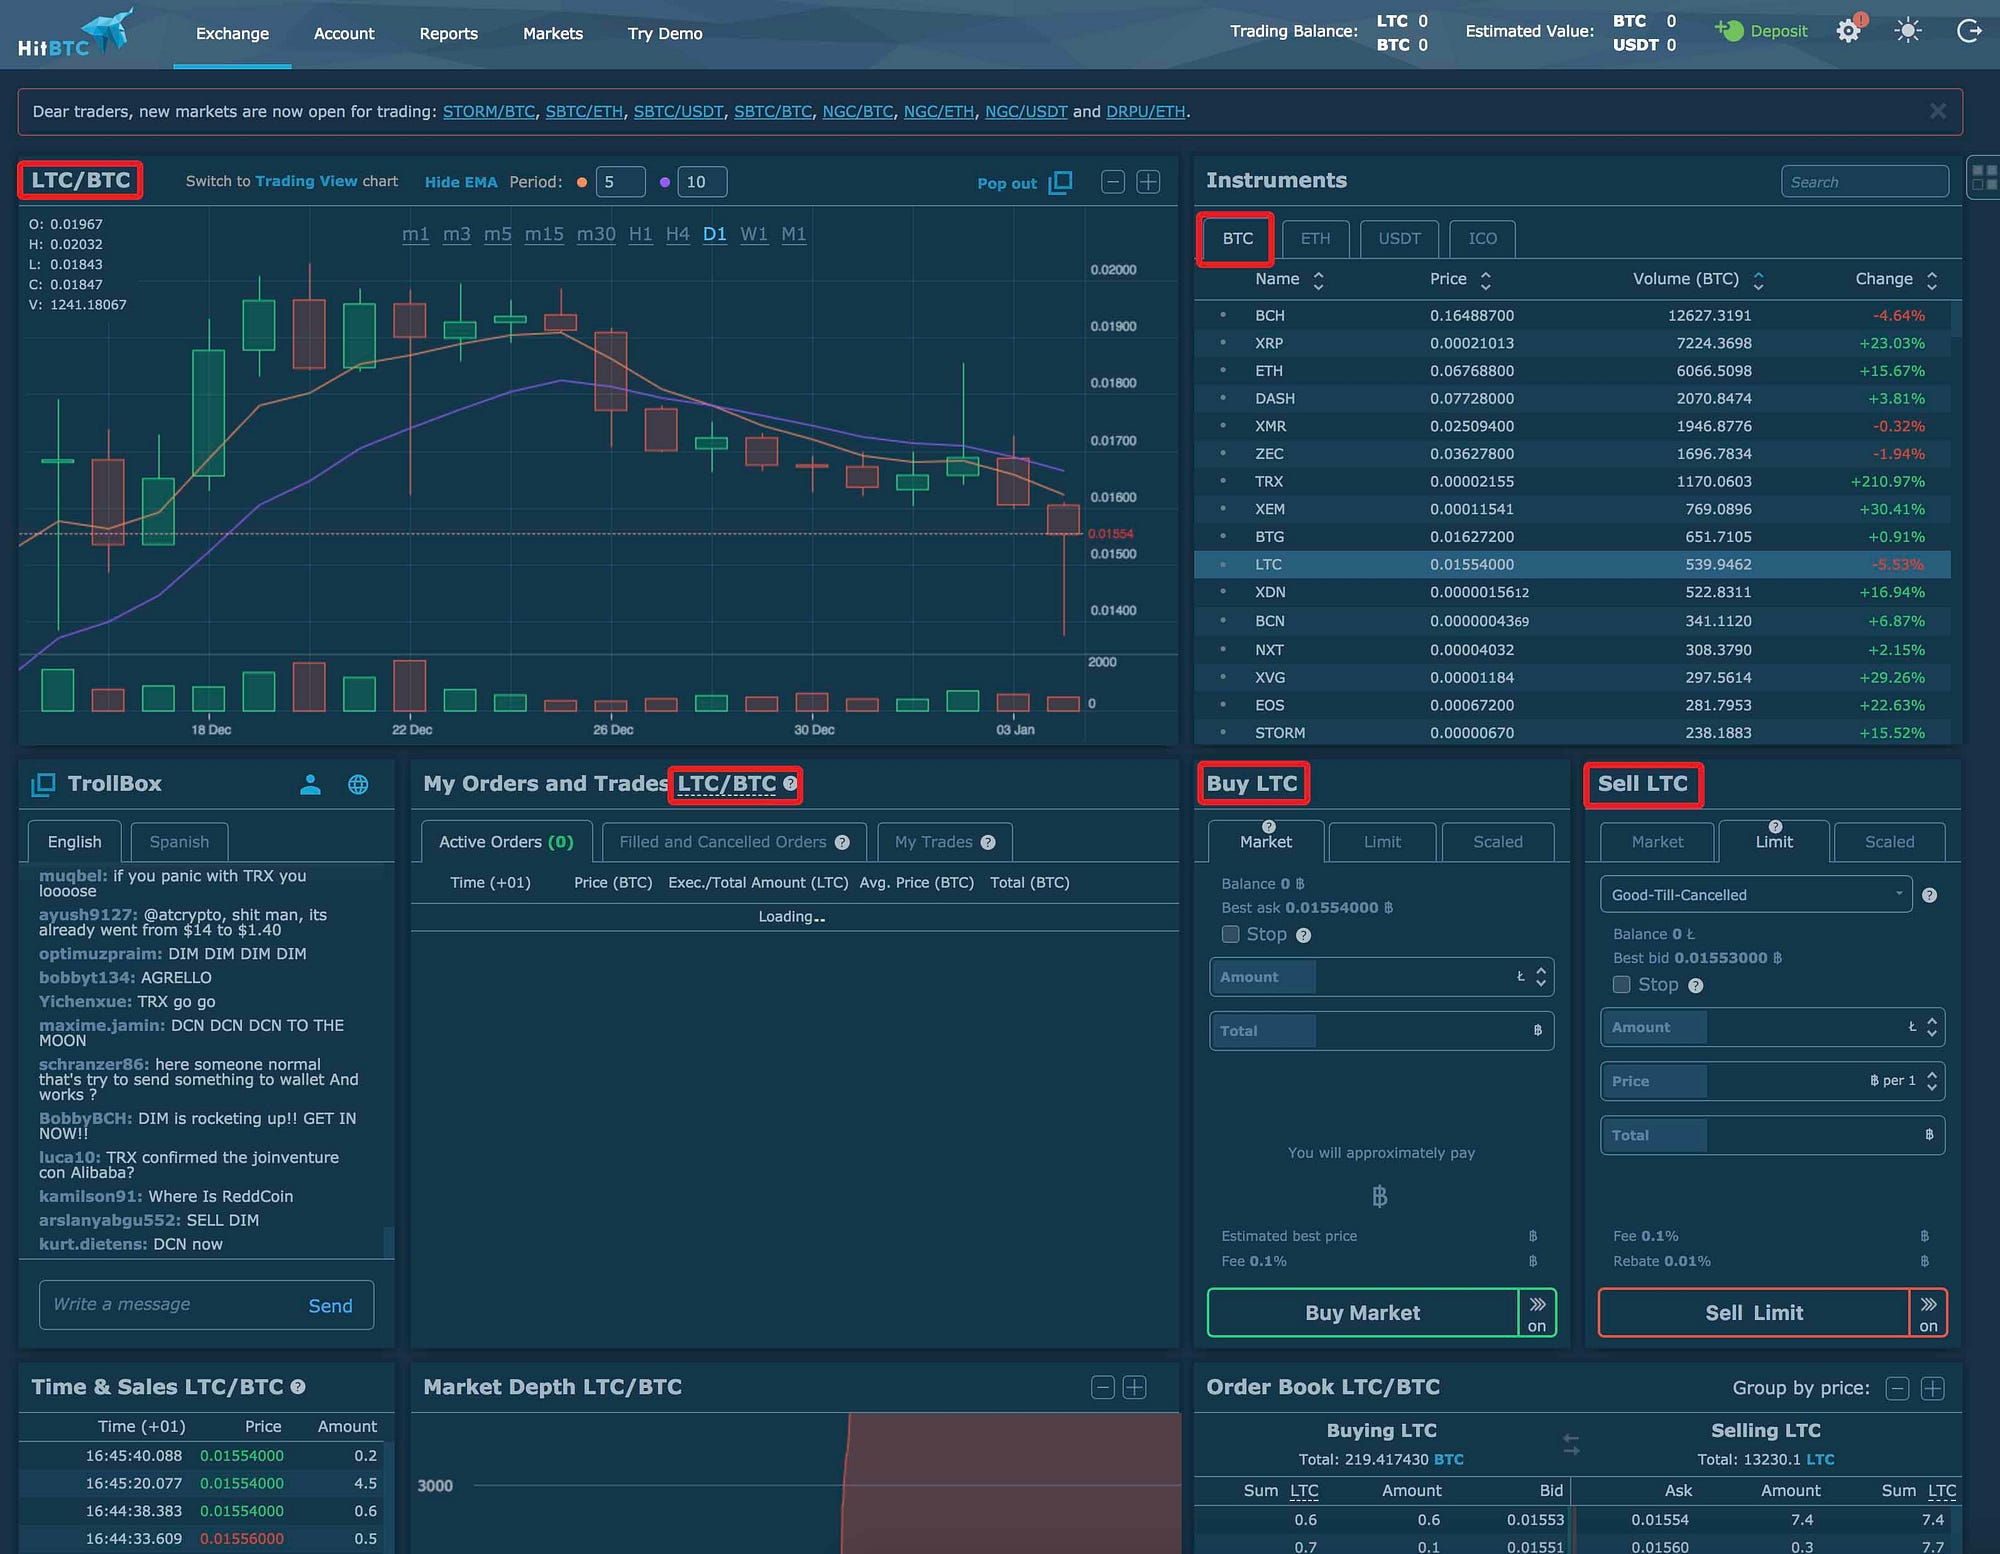This screenshot has width=2000, height=1554.
Task: Click the layout grid icon beside Instruments
Action: 1984,179
